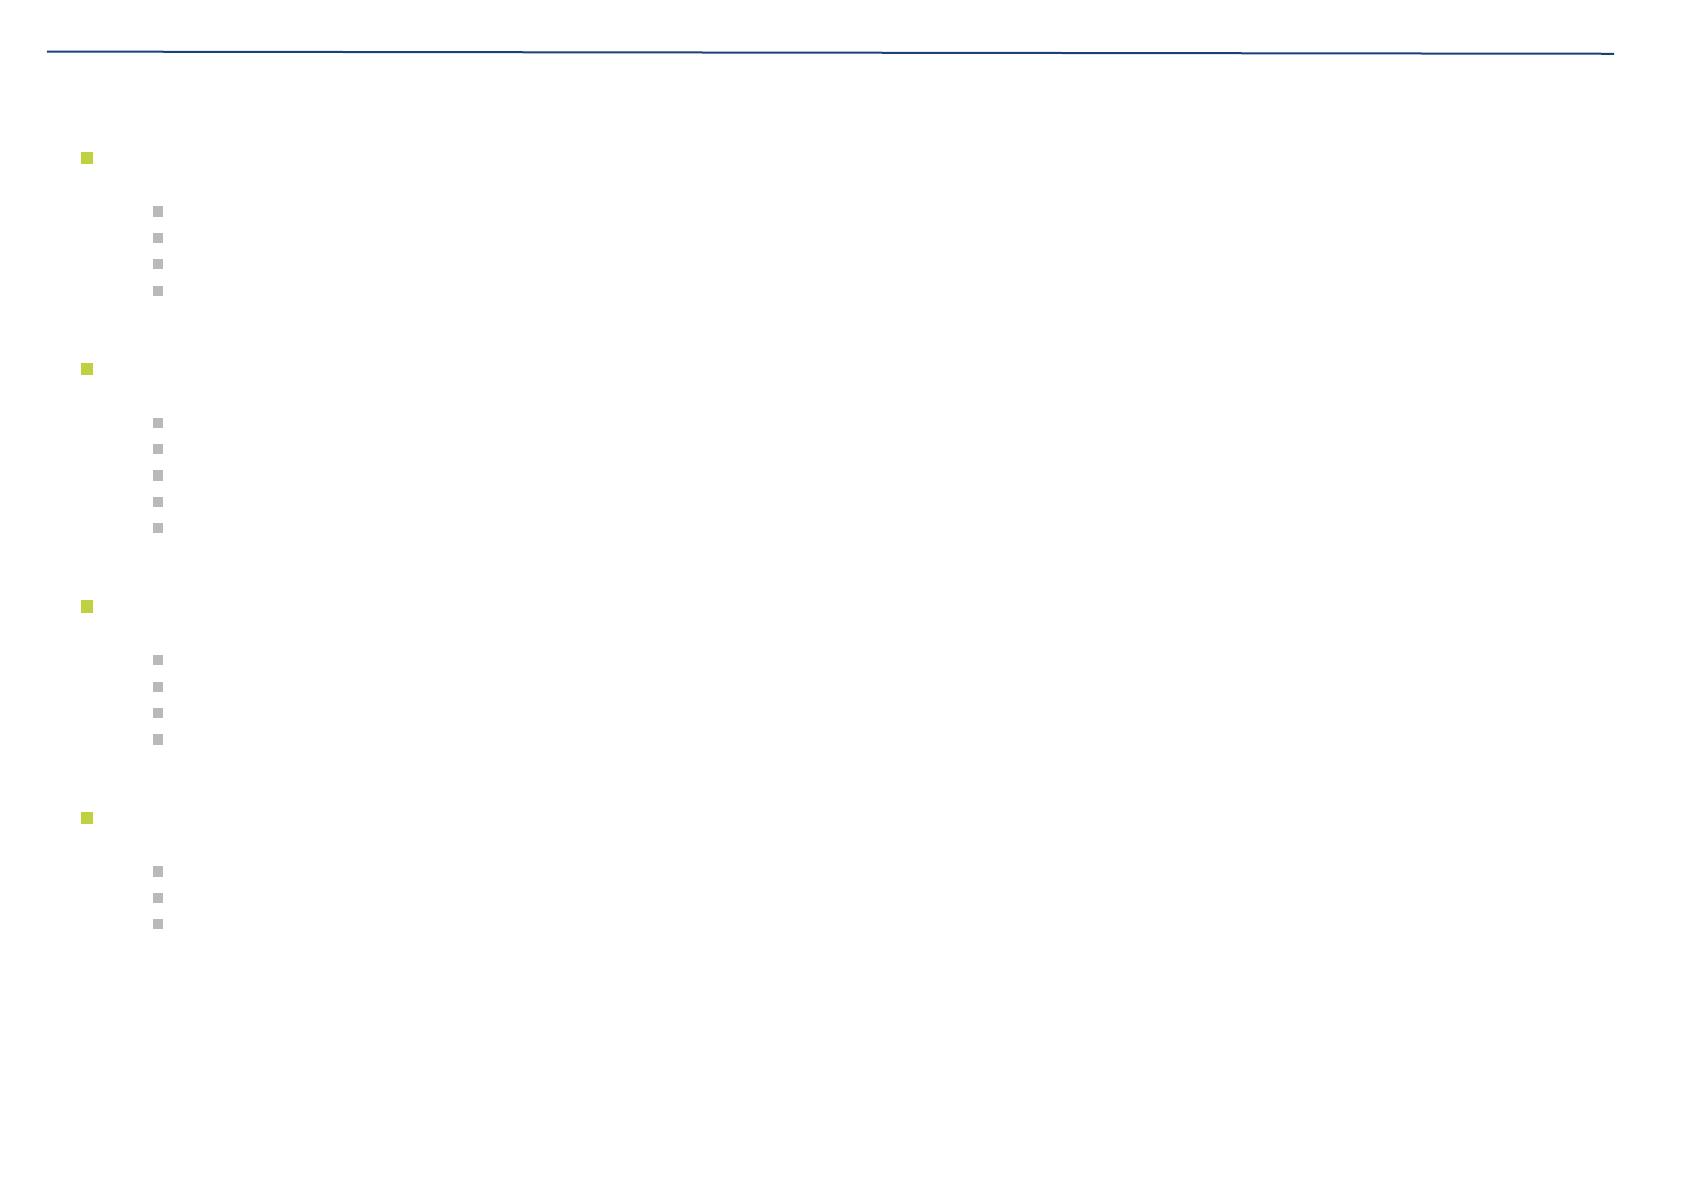The image size is (1684, 1191).
Task: Choose second gray bullet under last green bullet
Action: [158, 898]
